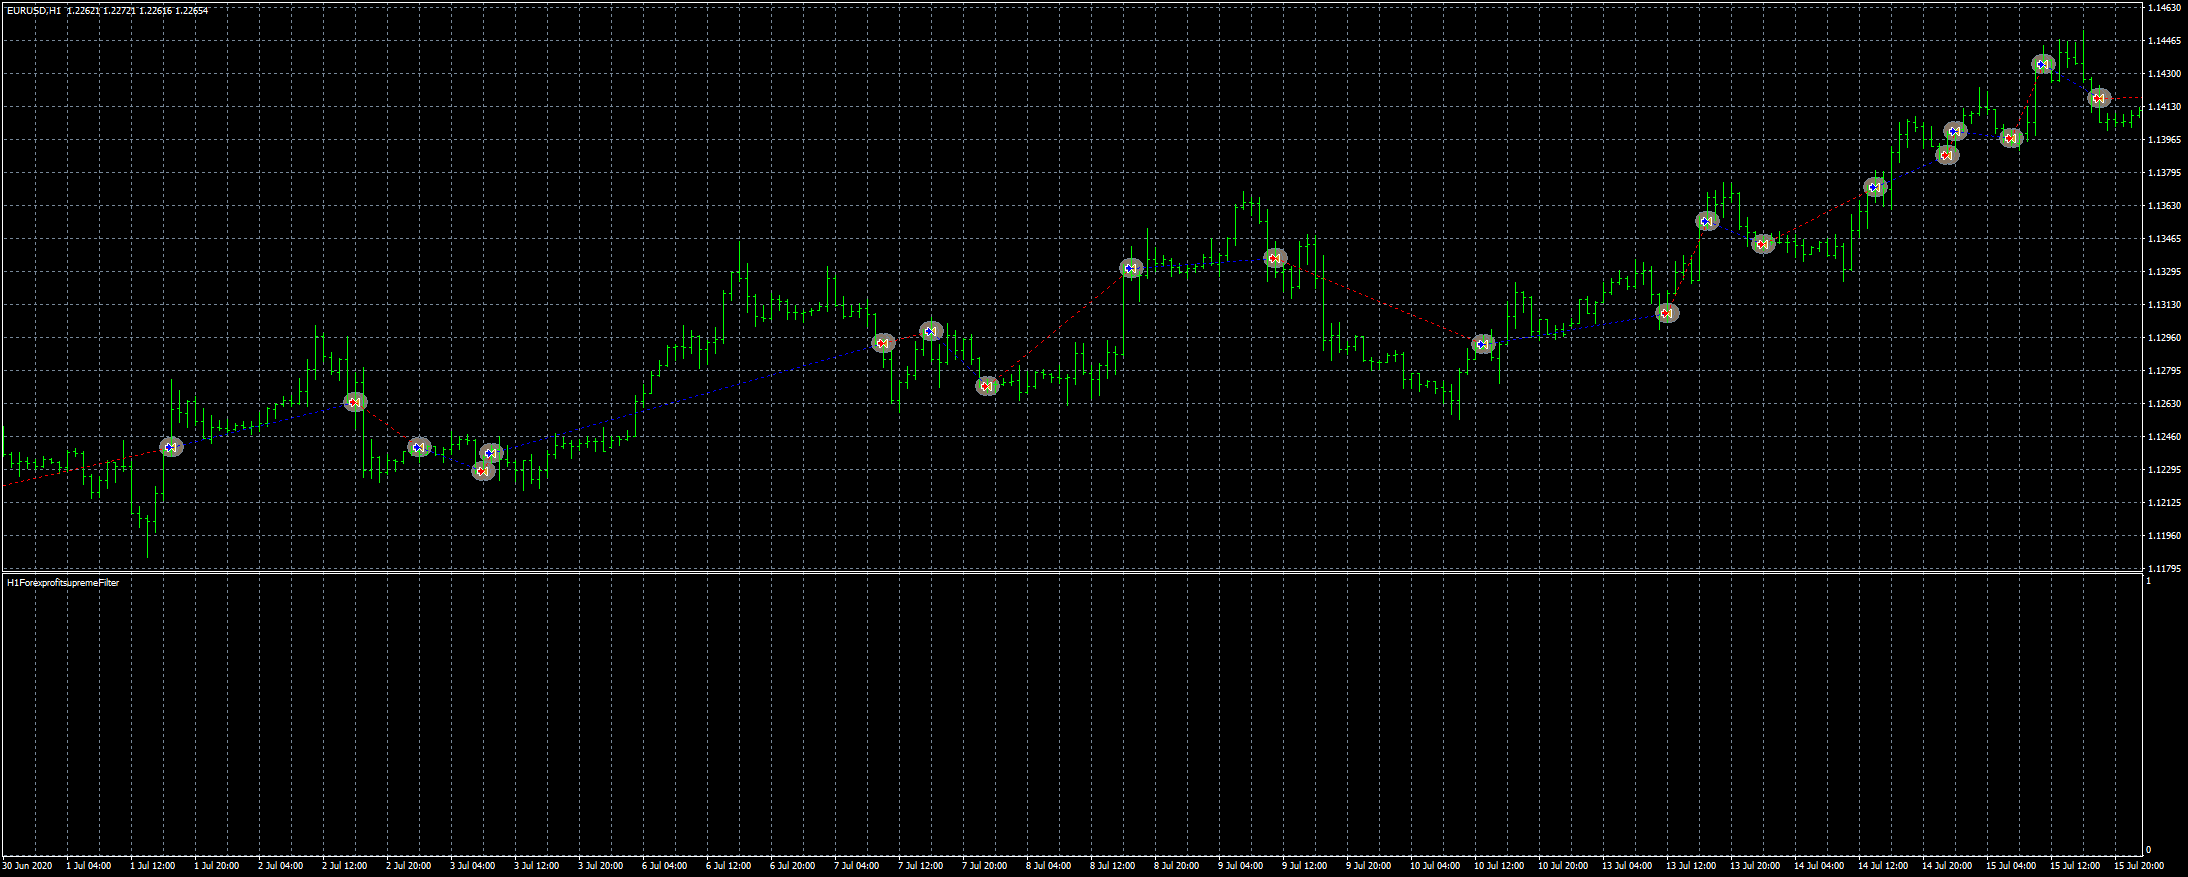
Task: Click the indicator scale value 0
Action: (2148, 850)
